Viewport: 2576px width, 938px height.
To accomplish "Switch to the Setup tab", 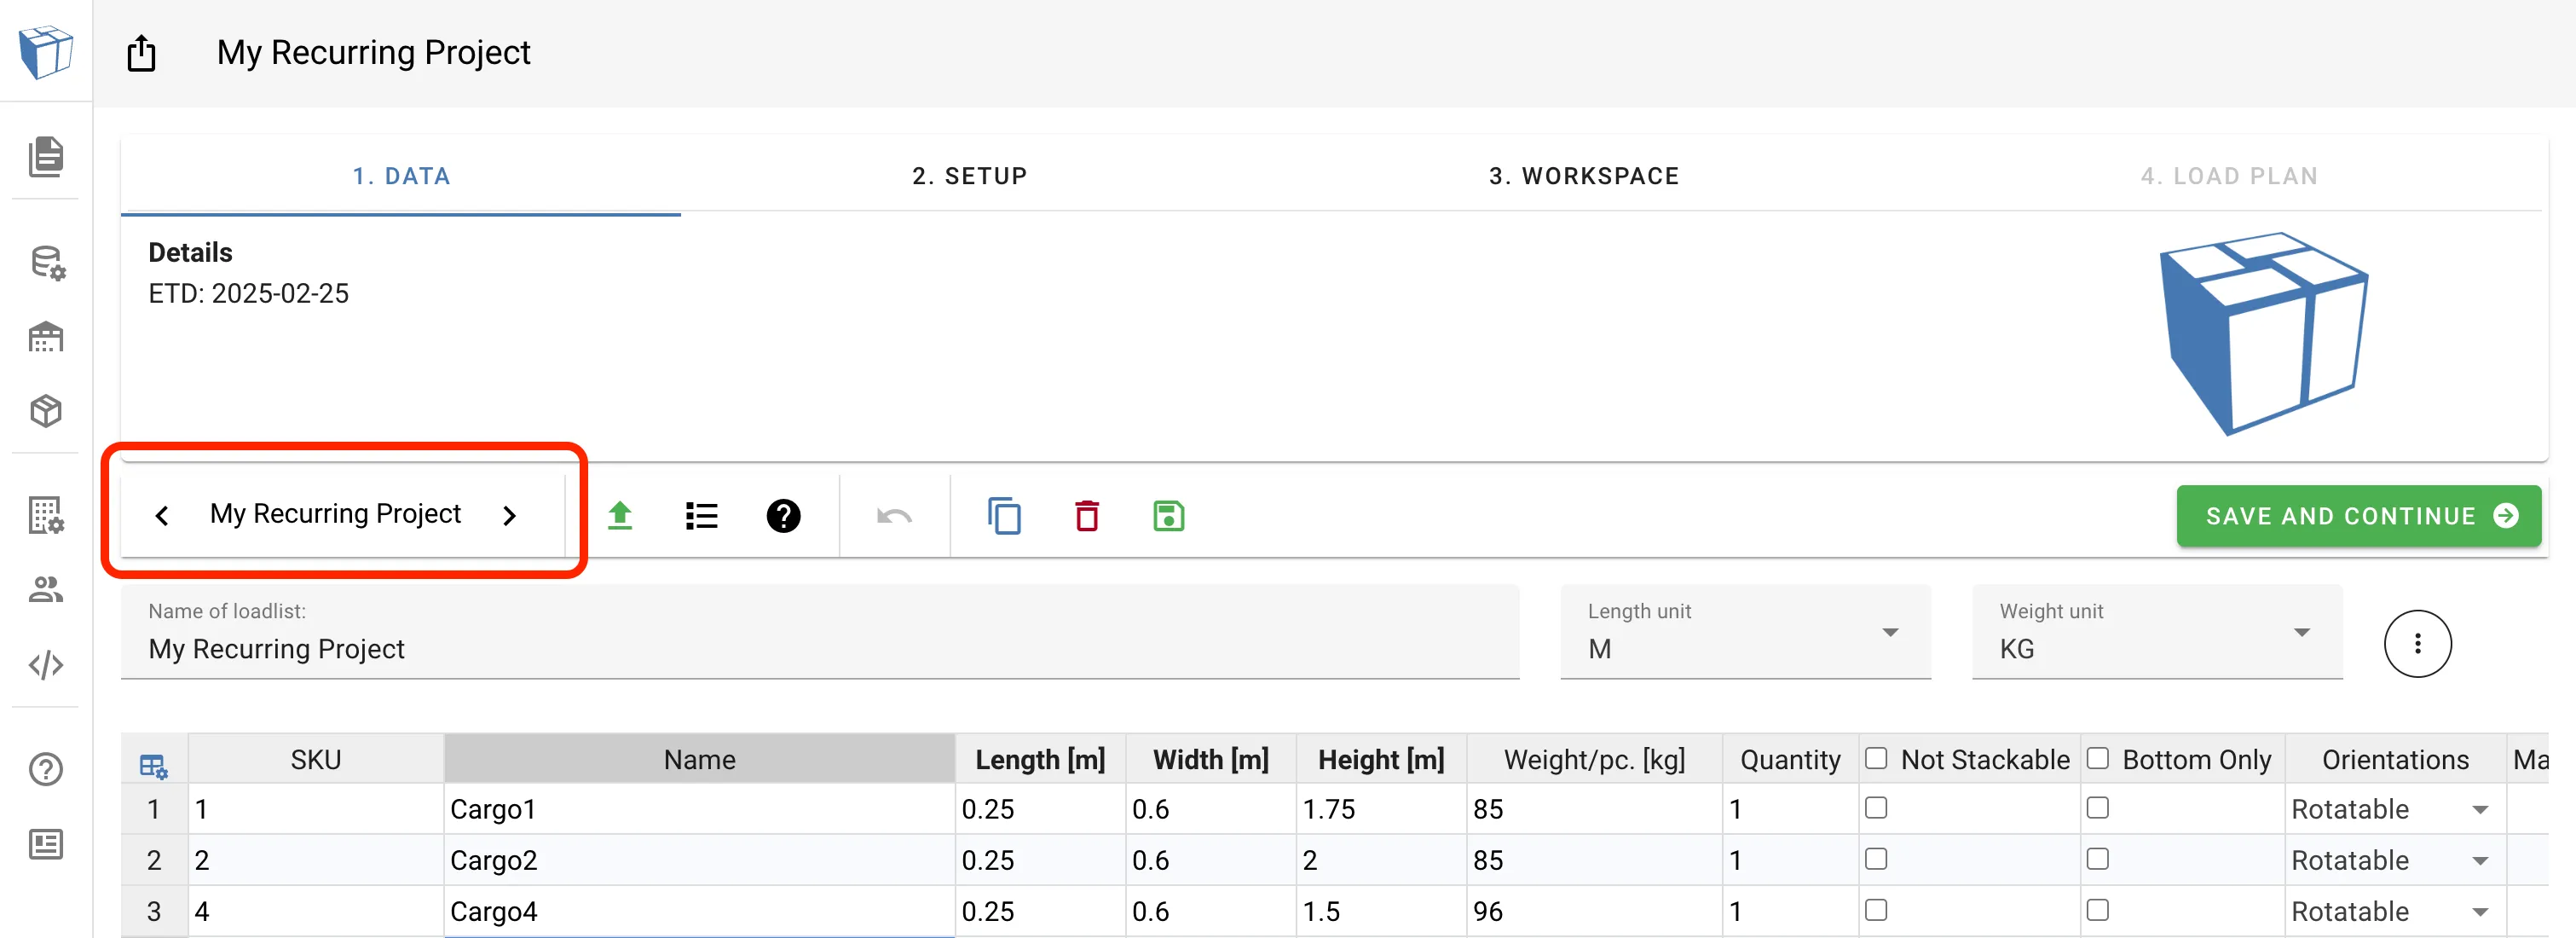I will click(968, 175).
